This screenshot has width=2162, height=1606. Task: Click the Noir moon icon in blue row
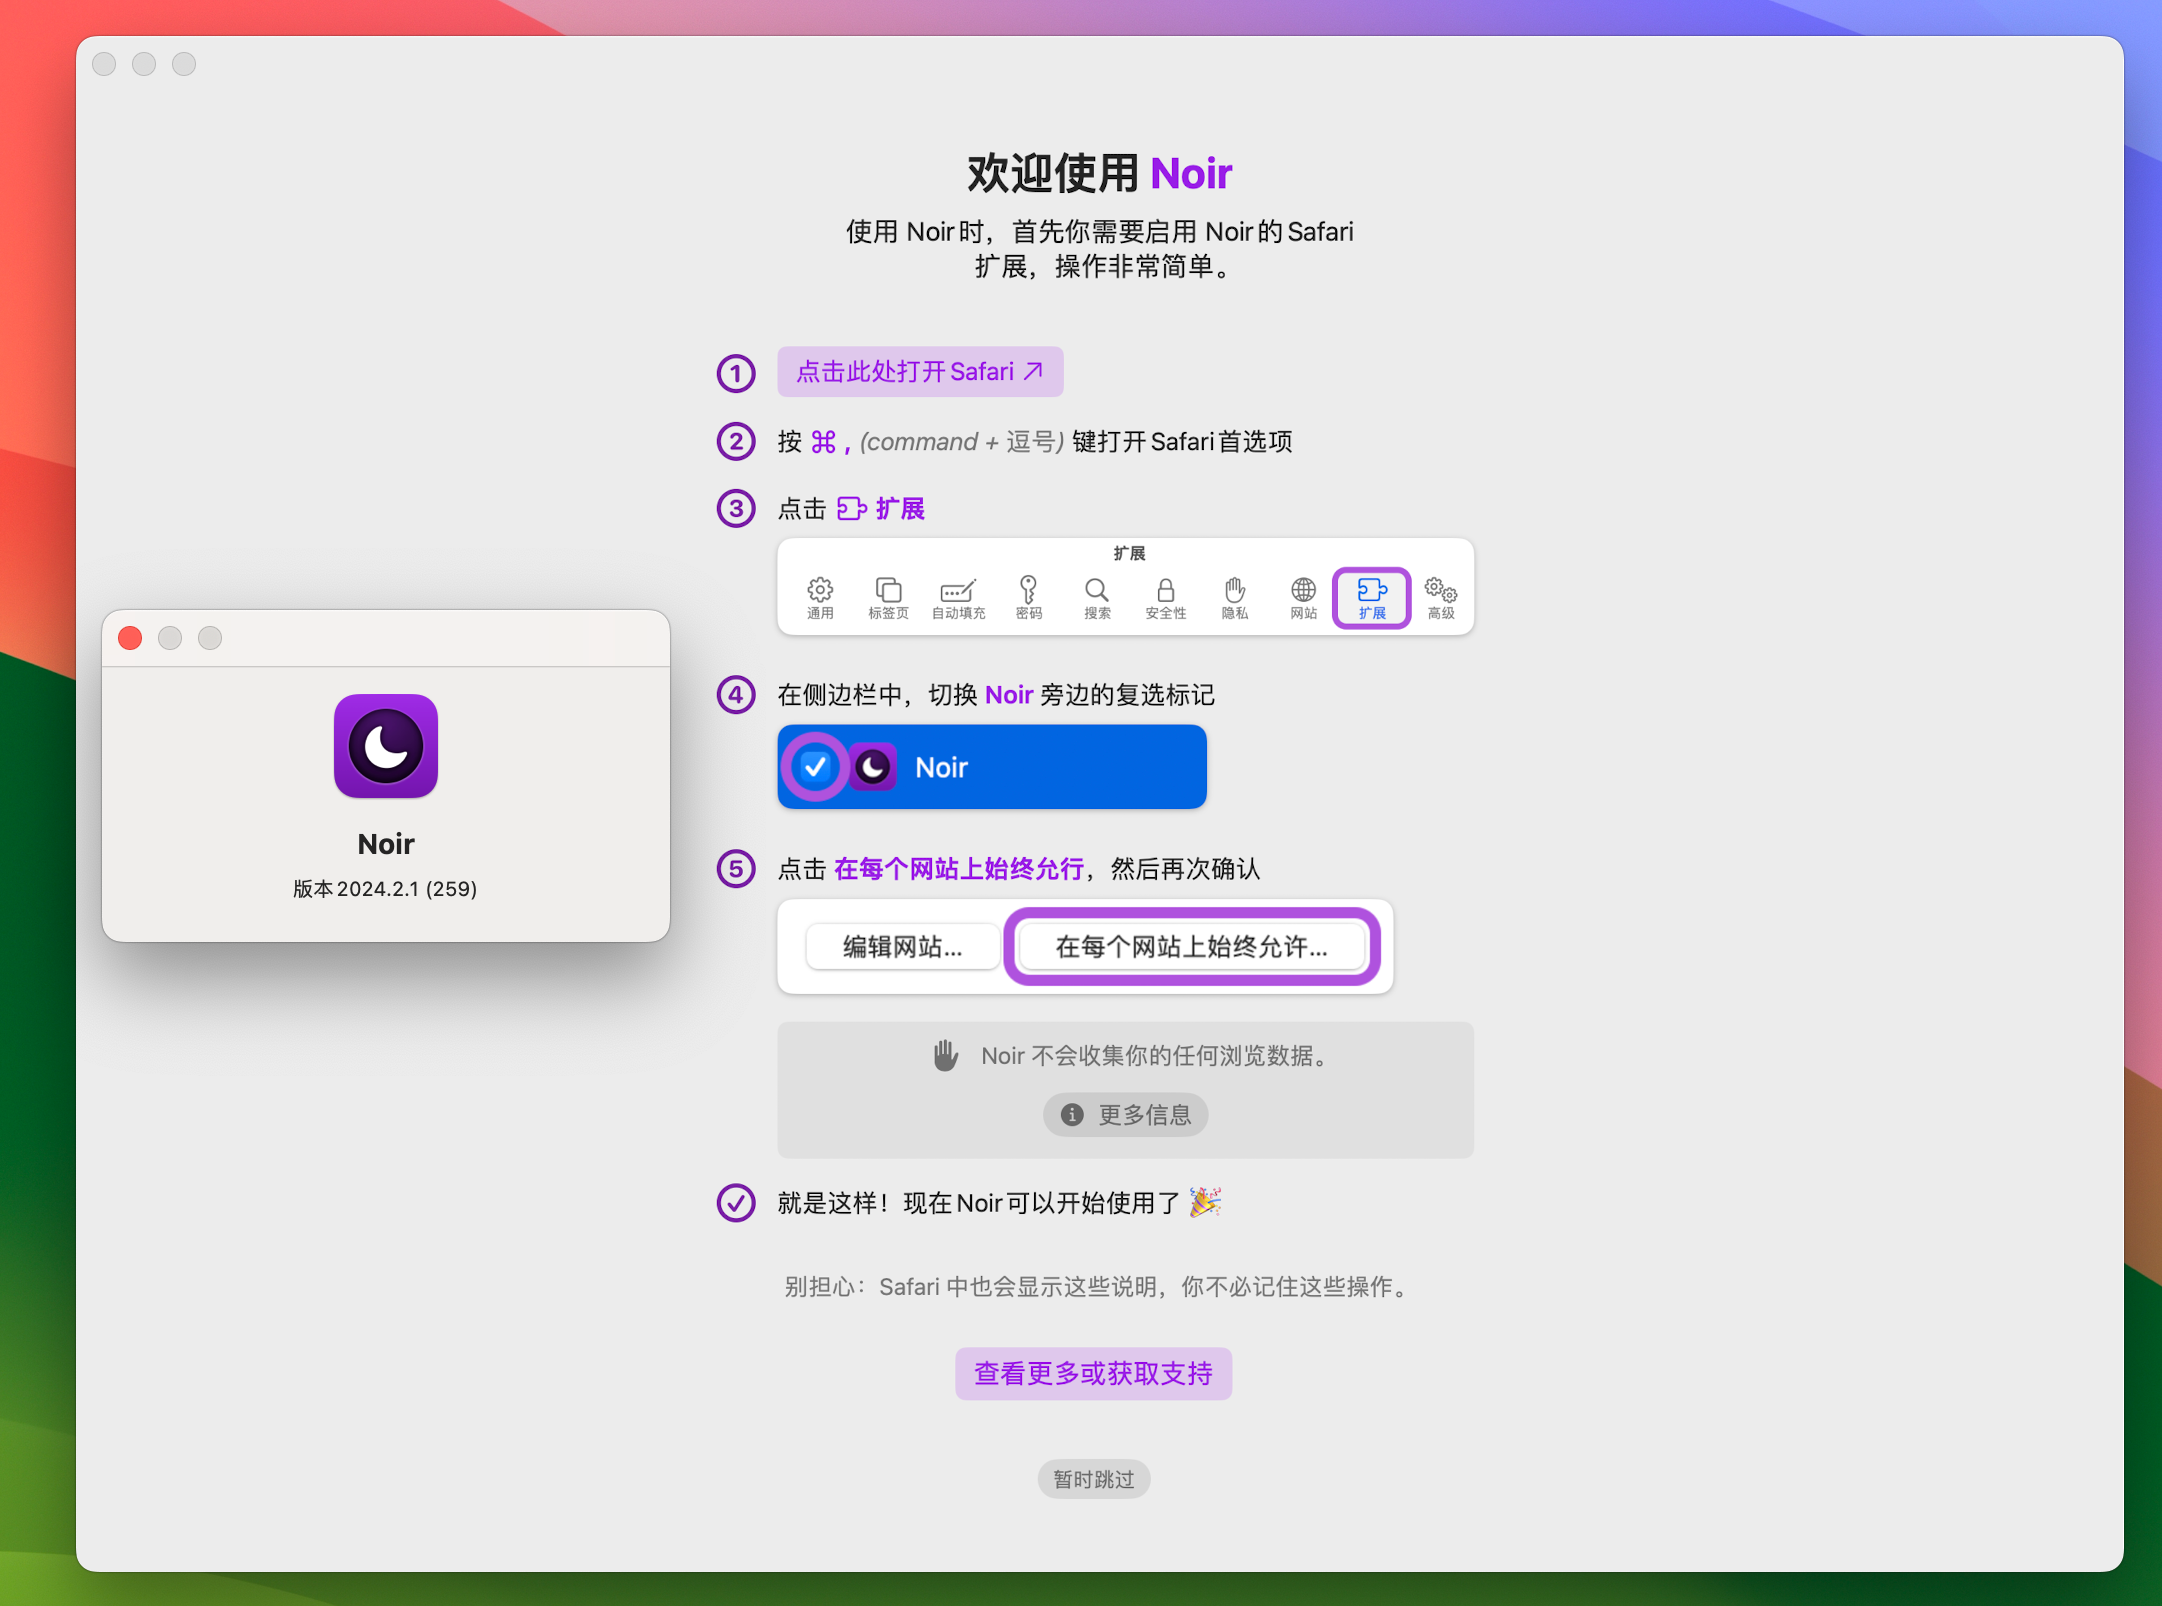tap(873, 767)
